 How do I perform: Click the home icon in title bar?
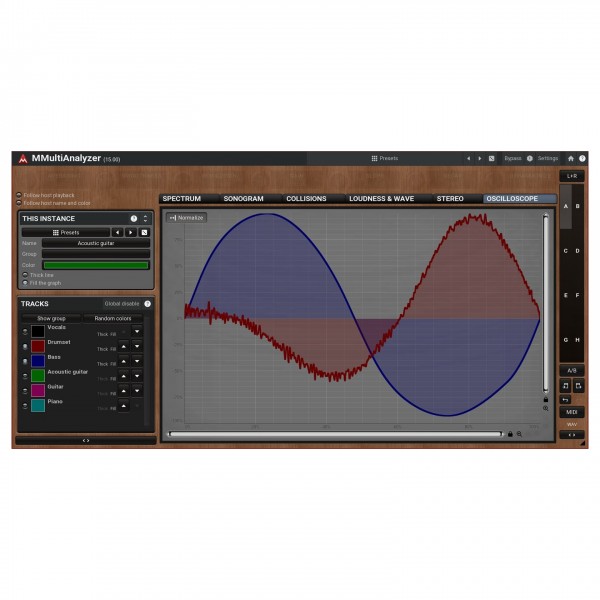[x=571, y=158]
